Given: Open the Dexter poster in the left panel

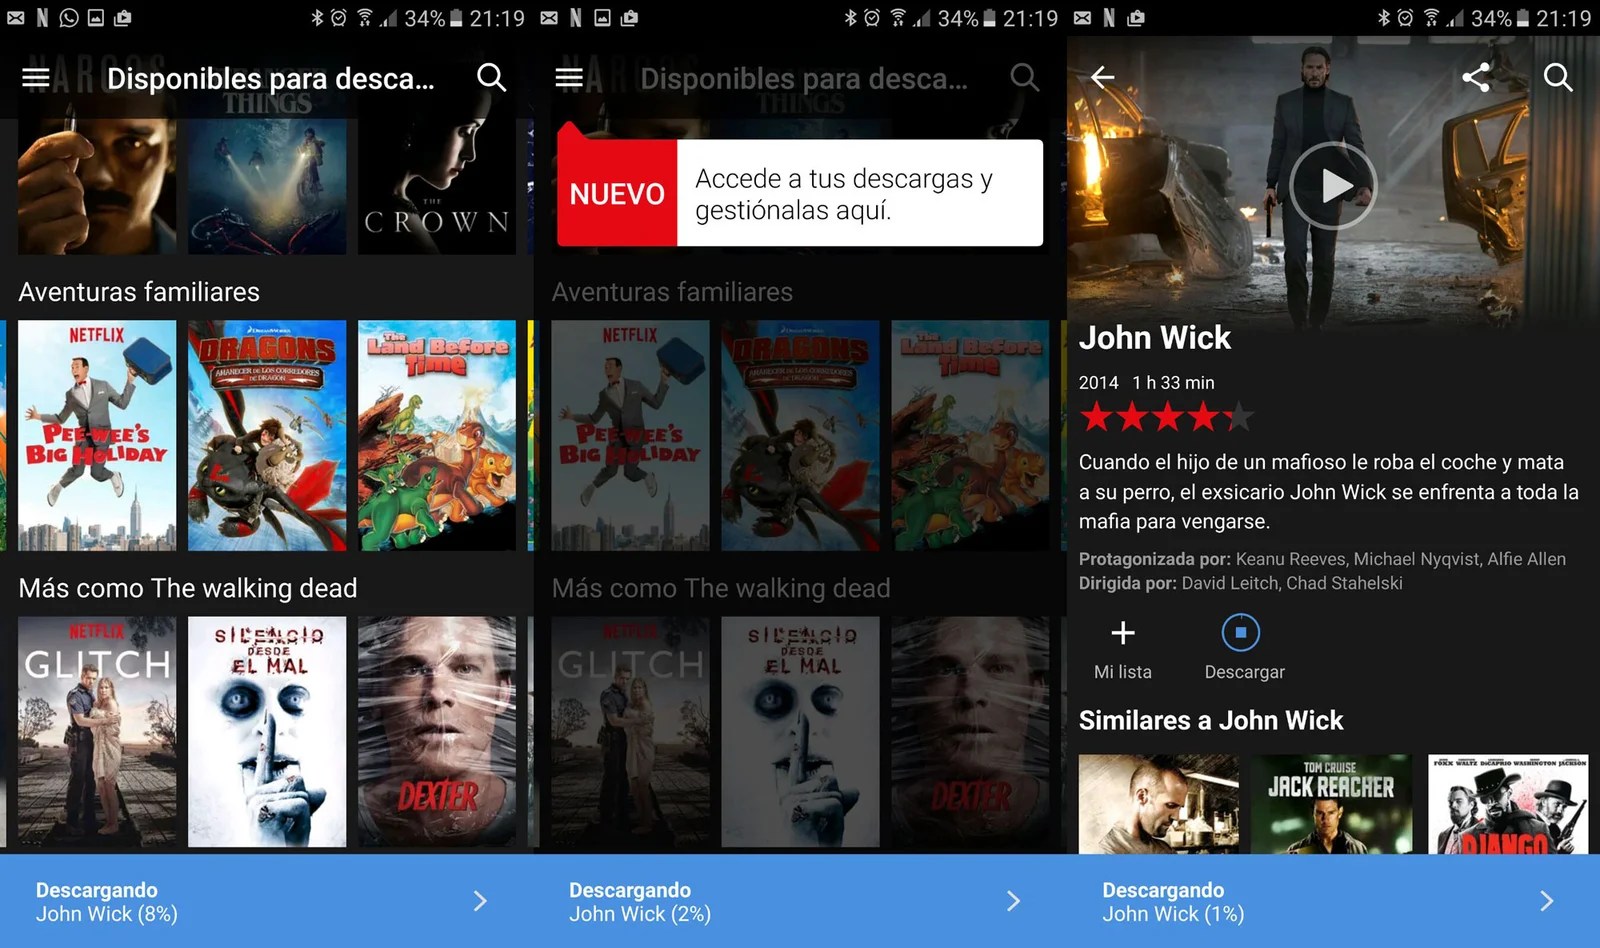Looking at the screenshot, I should pyautogui.click(x=437, y=732).
